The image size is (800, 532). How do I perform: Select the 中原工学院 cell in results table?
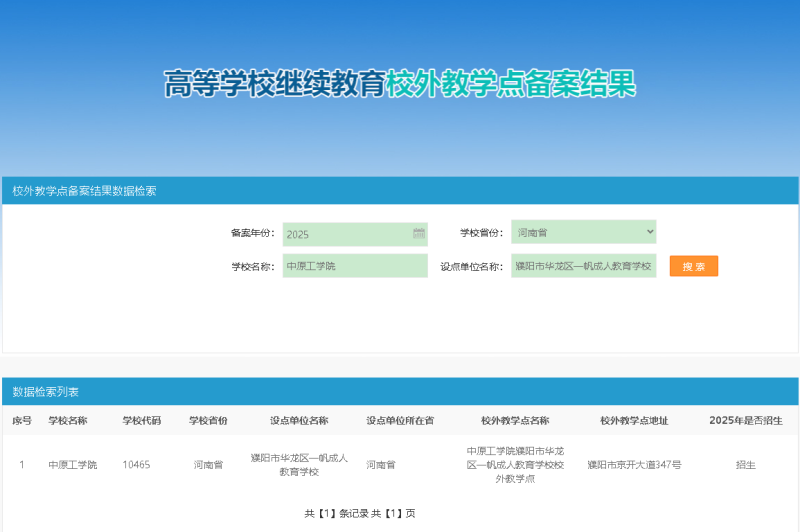coord(73,465)
